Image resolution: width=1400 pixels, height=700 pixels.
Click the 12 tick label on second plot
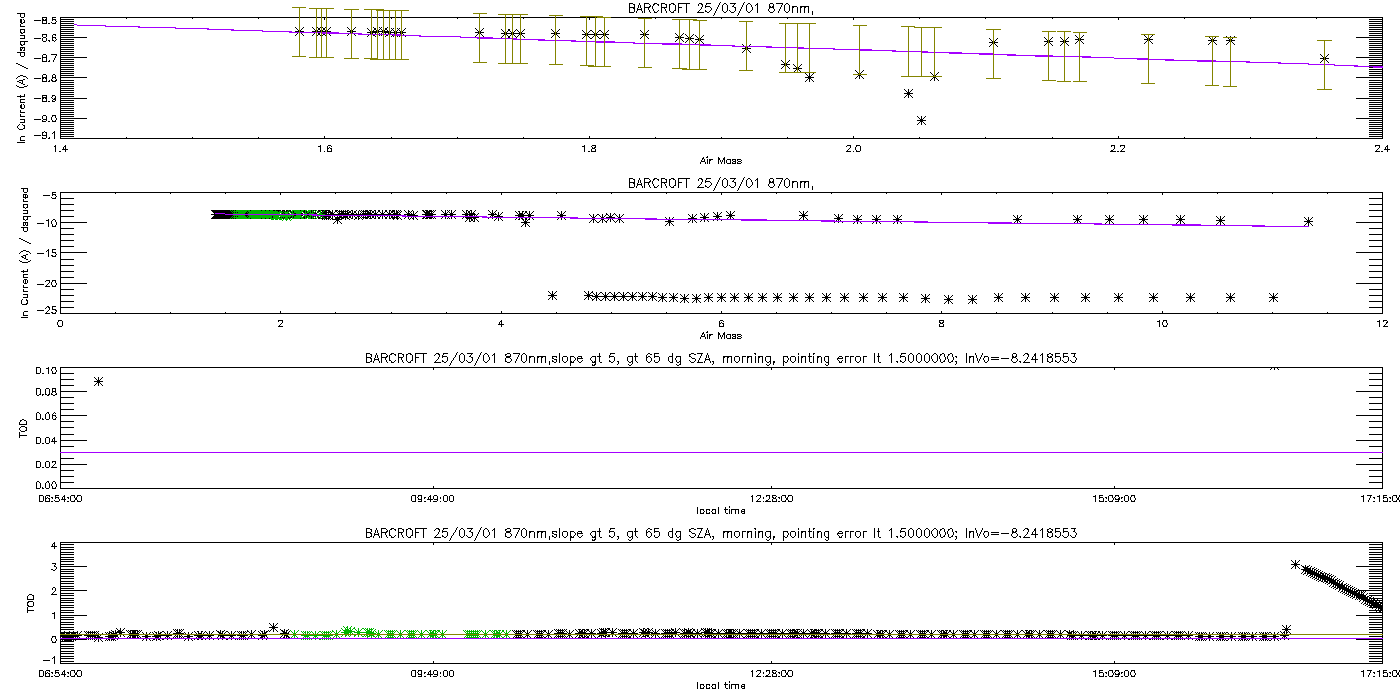tap(1381, 323)
